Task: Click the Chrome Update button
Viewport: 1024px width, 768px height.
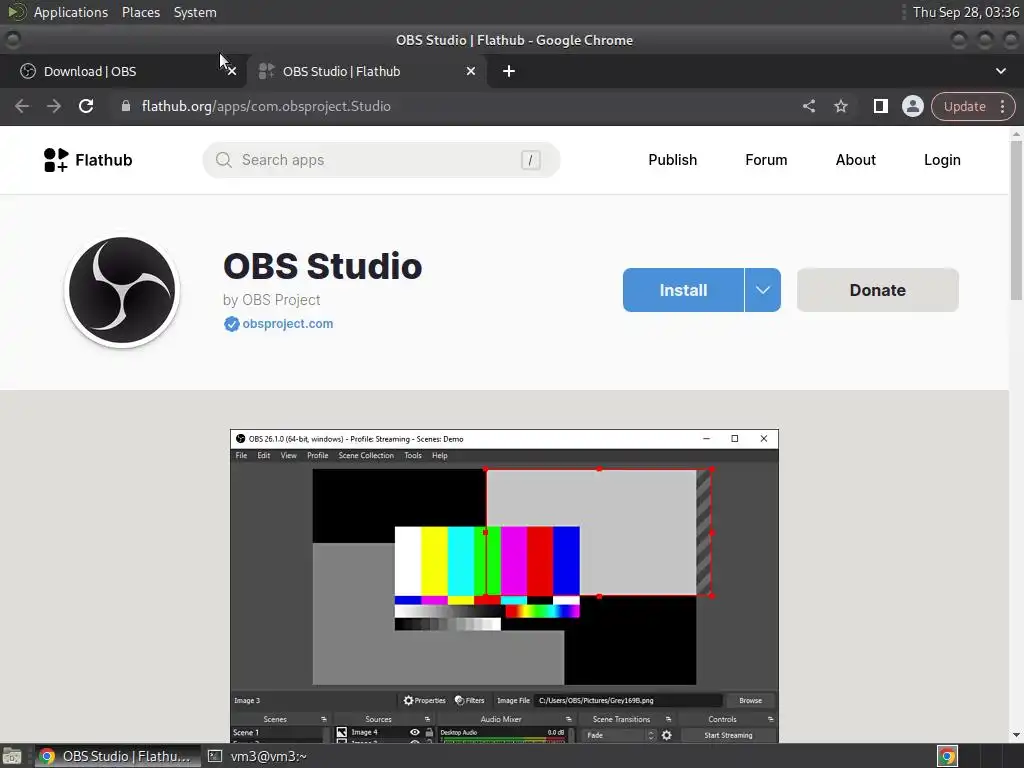Action: tap(965, 106)
